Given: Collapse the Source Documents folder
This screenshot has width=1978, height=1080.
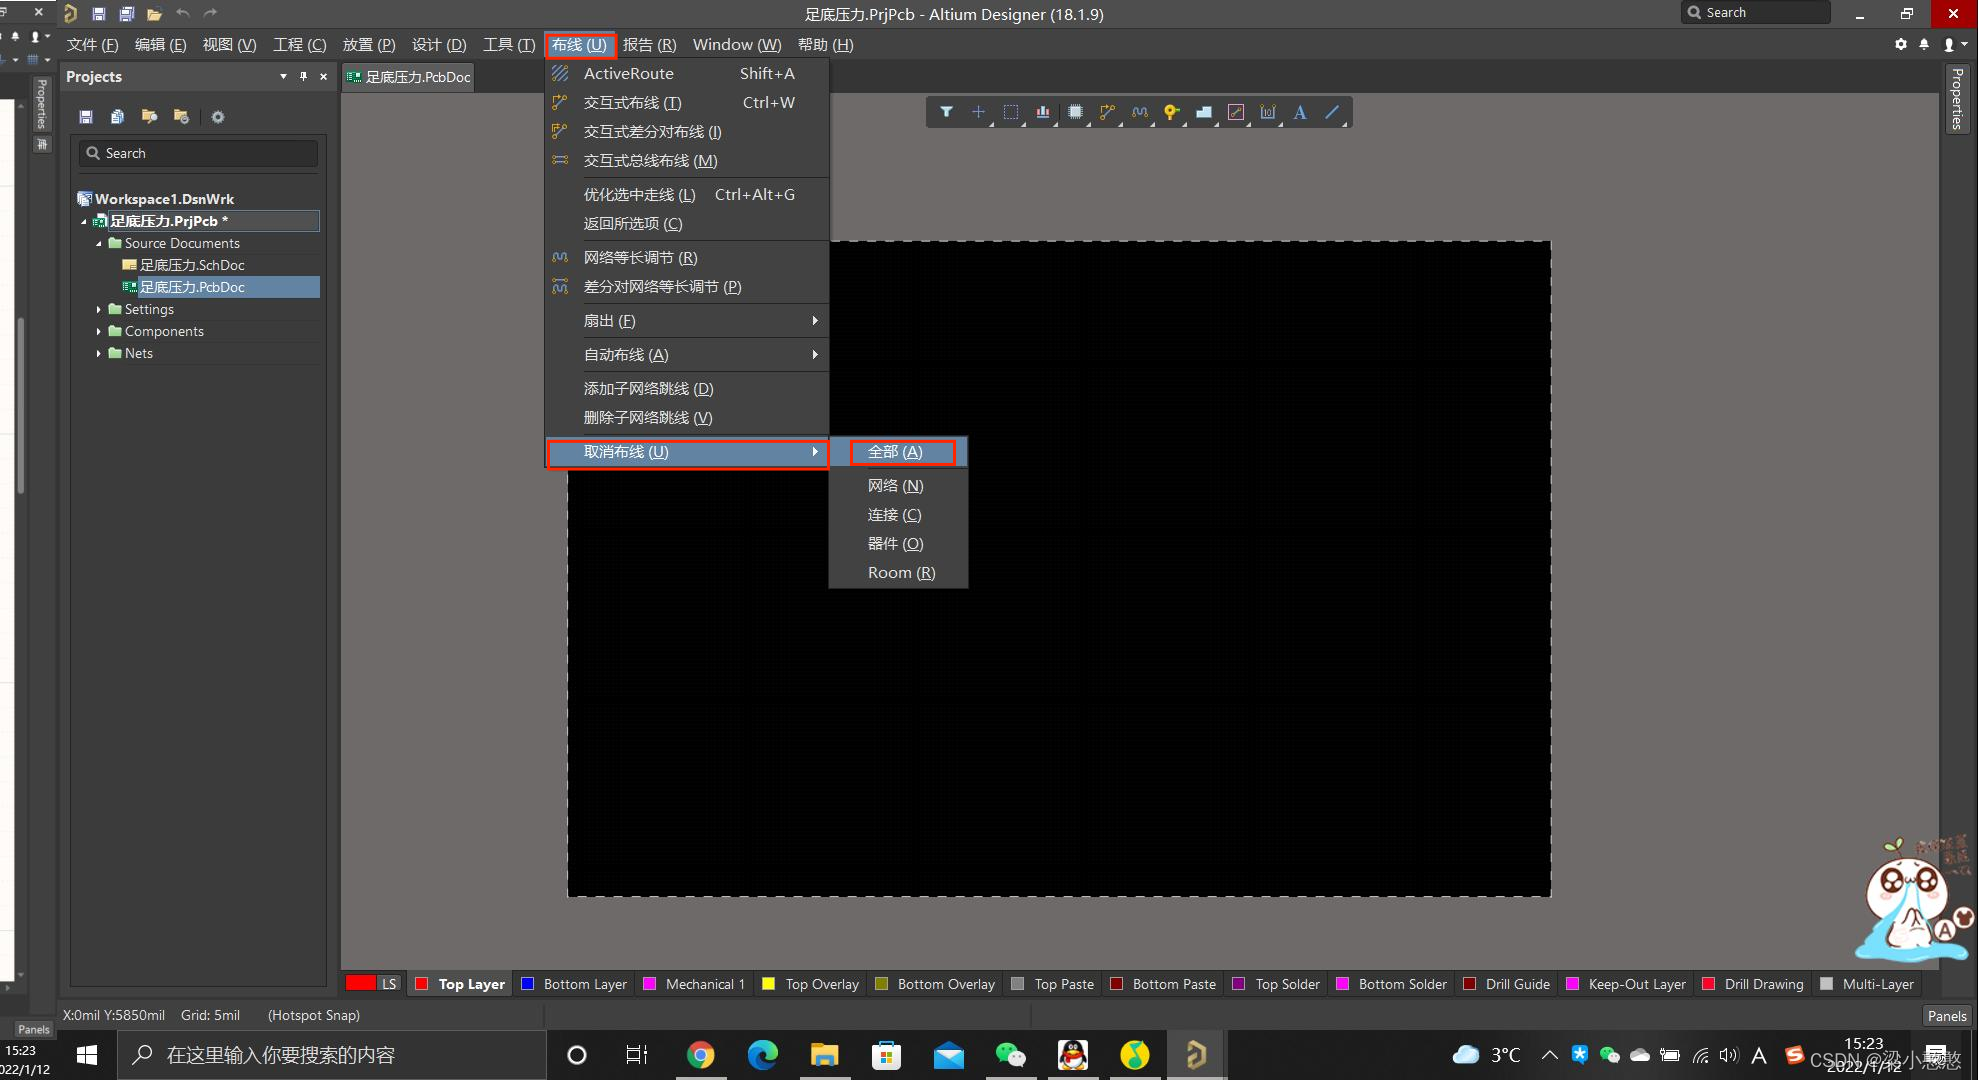Looking at the screenshot, I should [x=99, y=243].
